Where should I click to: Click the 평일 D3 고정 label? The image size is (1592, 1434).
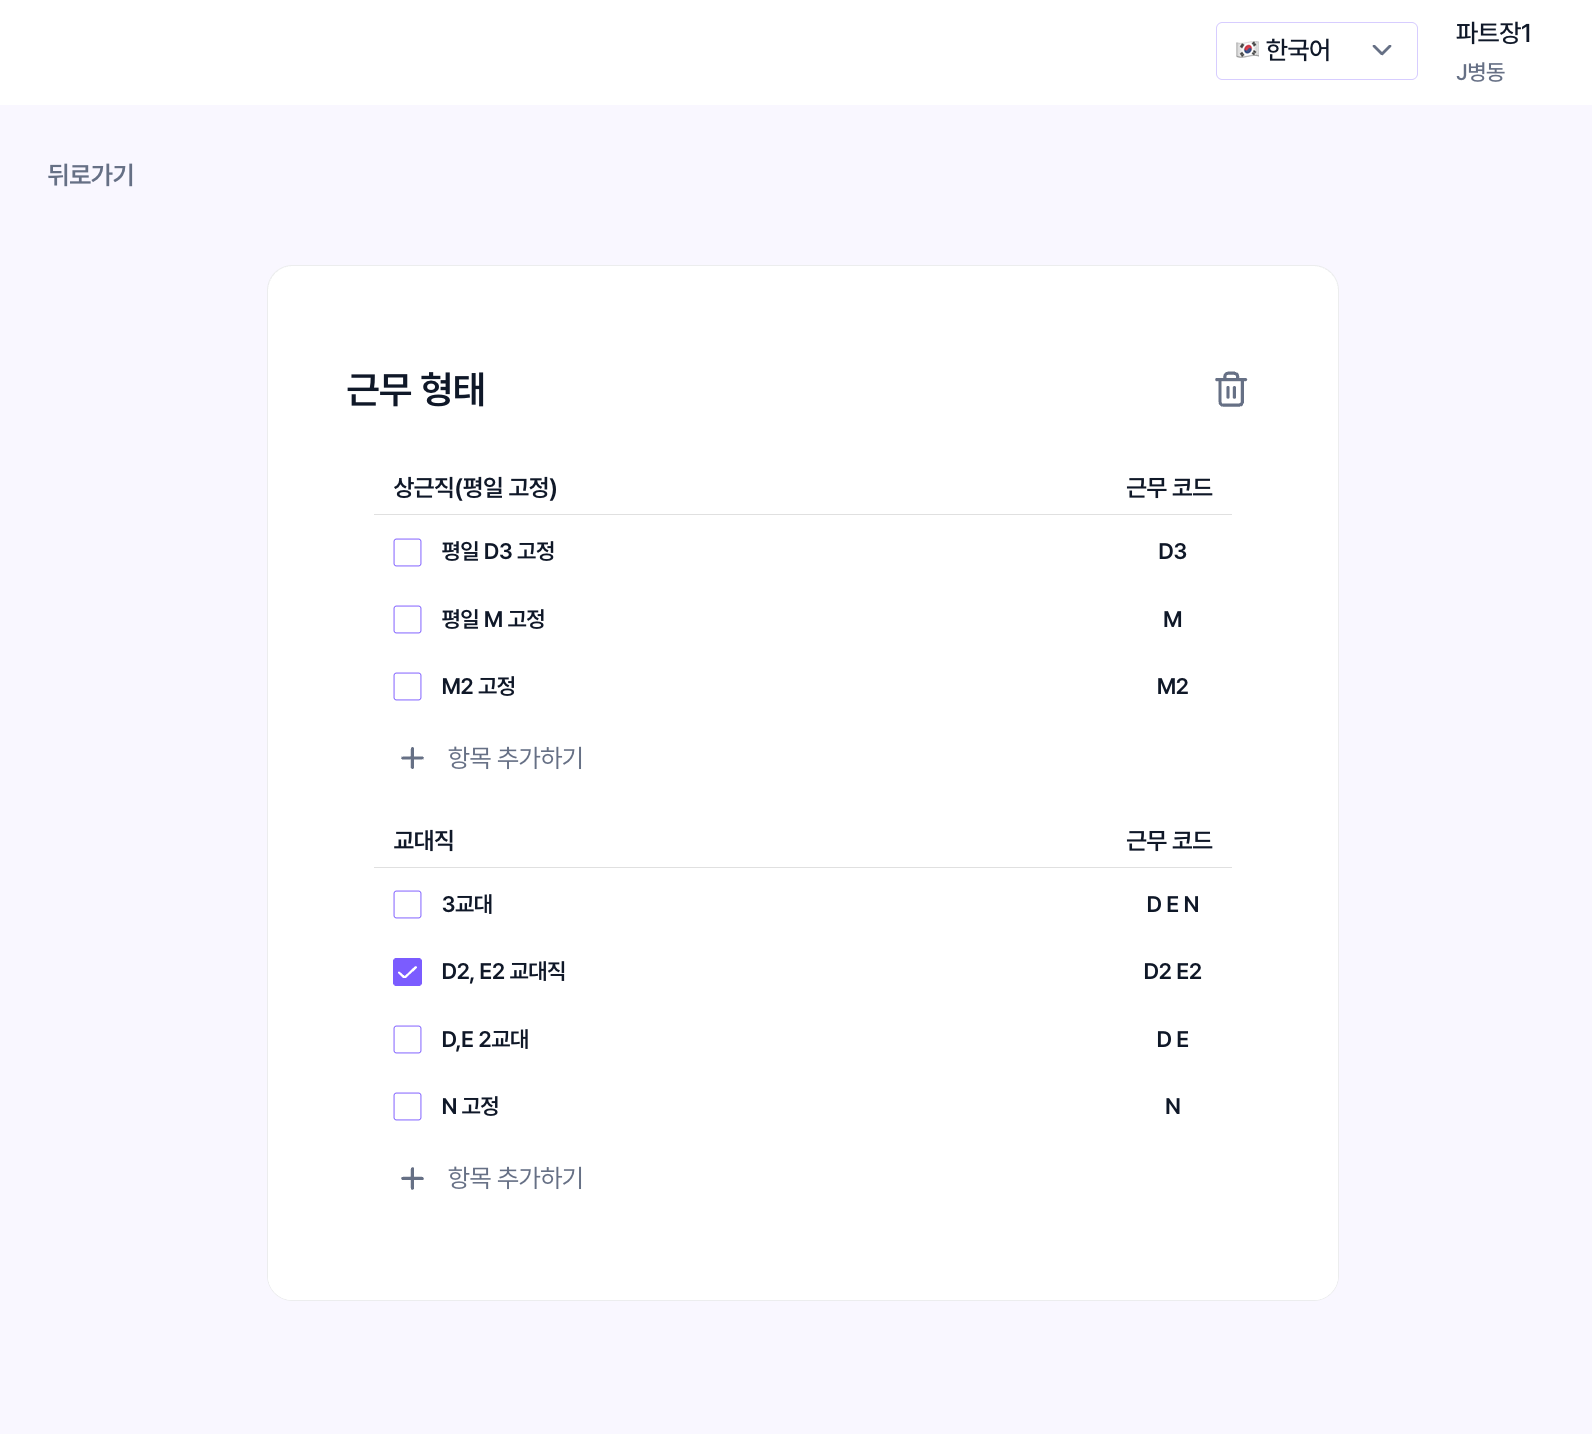coord(498,551)
